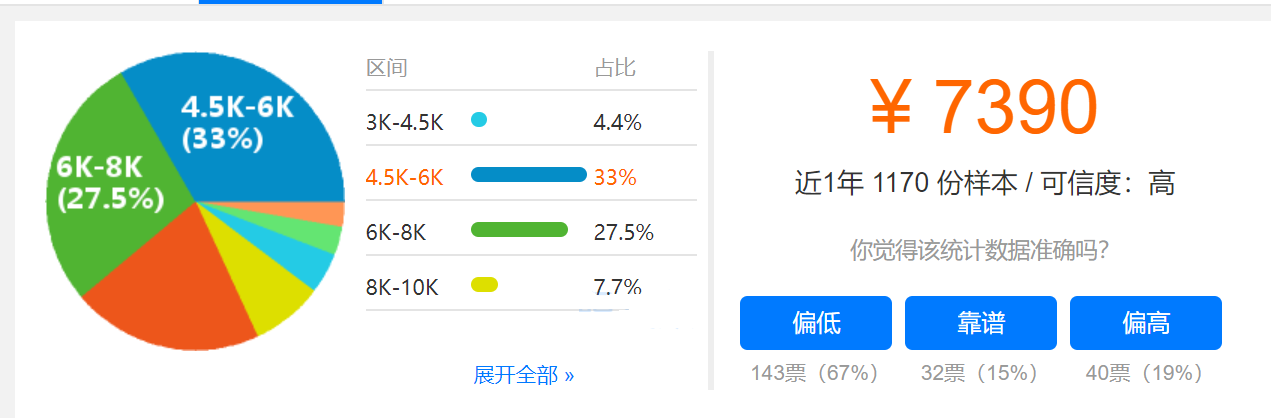Open the 展开全部 link
Viewport: 1271px width, 418px height.
(x=524, y=375)
